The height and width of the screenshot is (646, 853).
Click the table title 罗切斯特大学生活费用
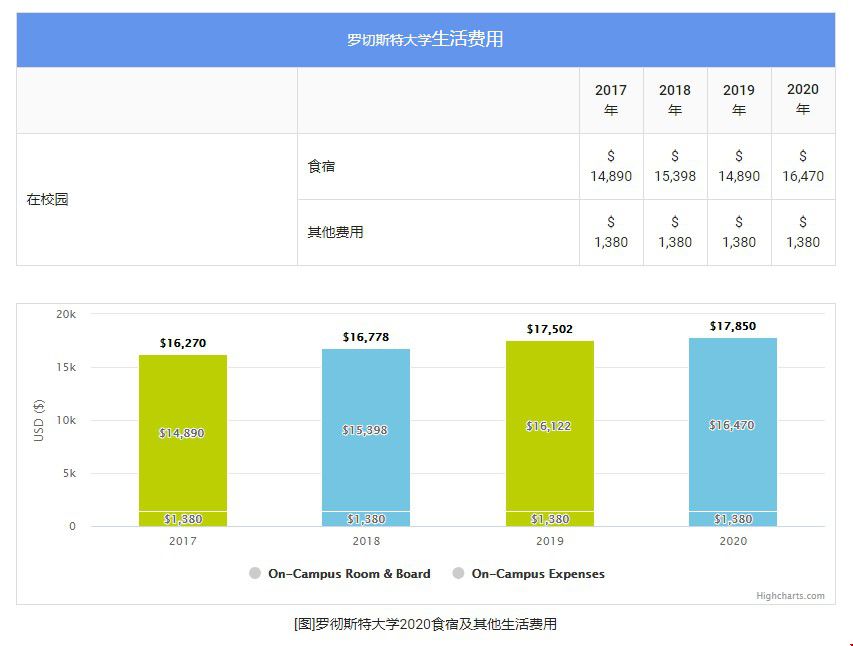tap(425, 40)
